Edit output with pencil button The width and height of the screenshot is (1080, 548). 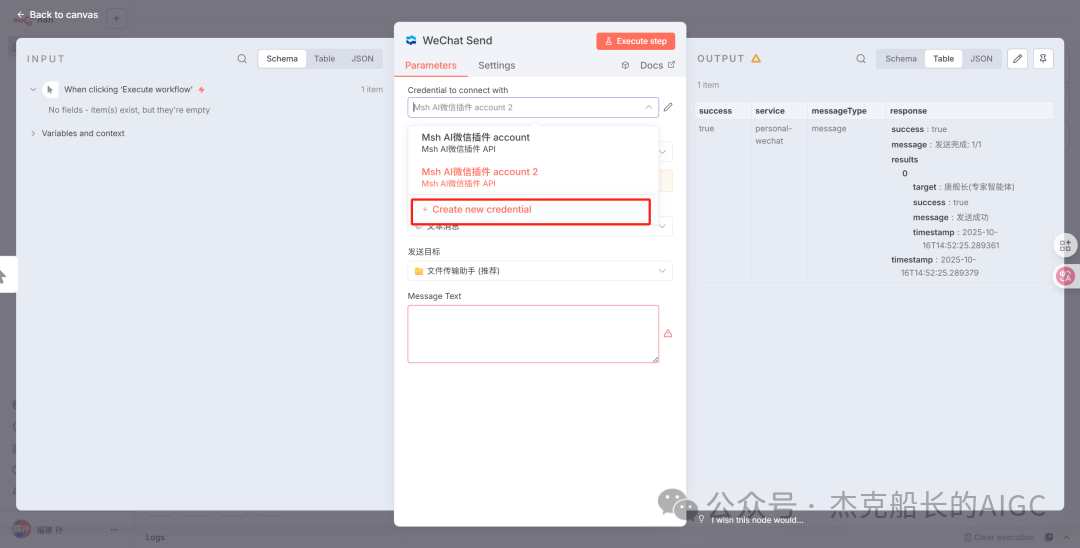tap(1017, 59)
